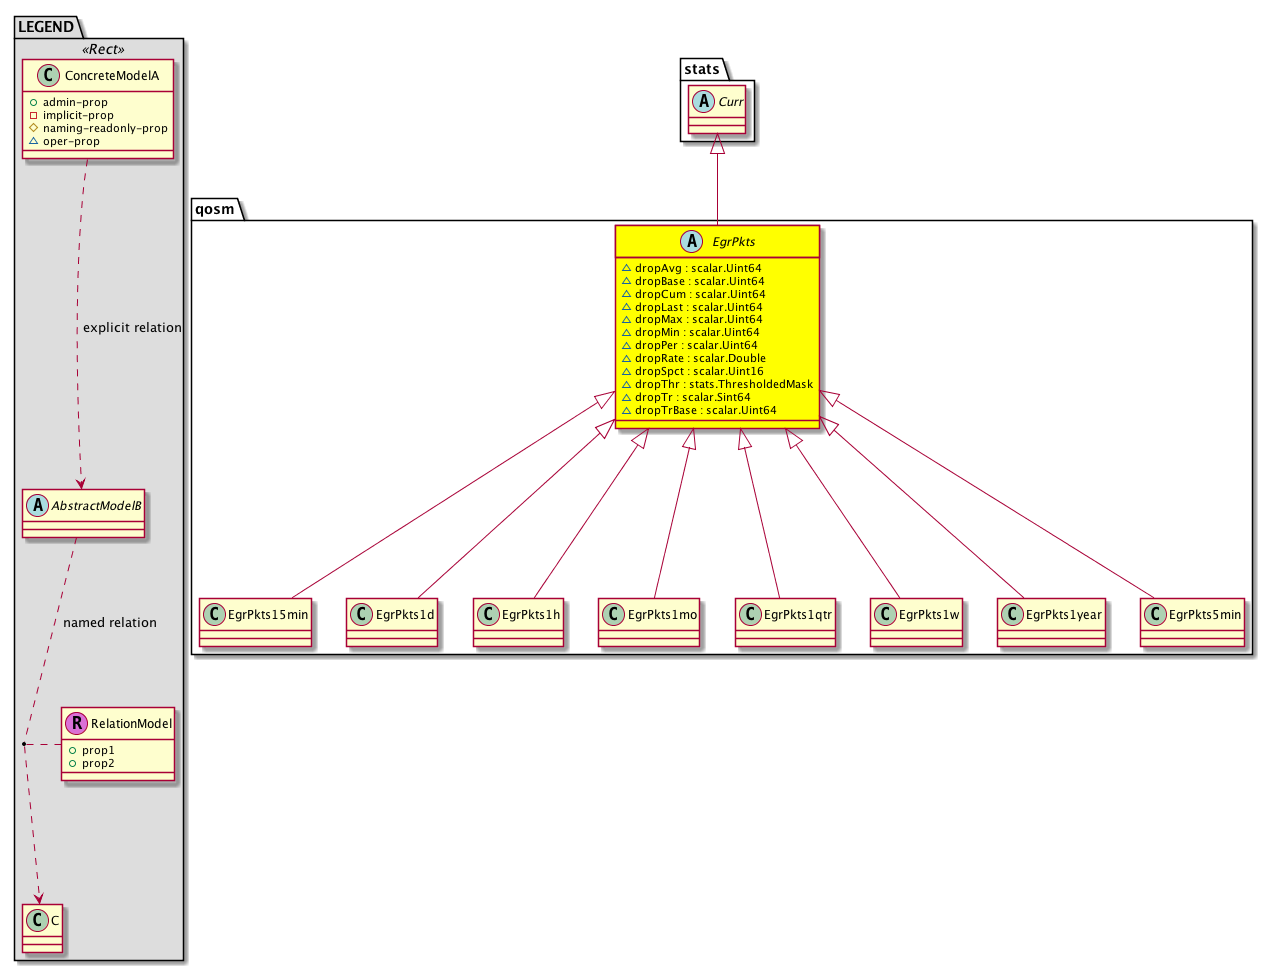
Task: Select the 'C' icon beside EgrPkts1qtr
Action: pyautogui.click(x=750, y=614)
